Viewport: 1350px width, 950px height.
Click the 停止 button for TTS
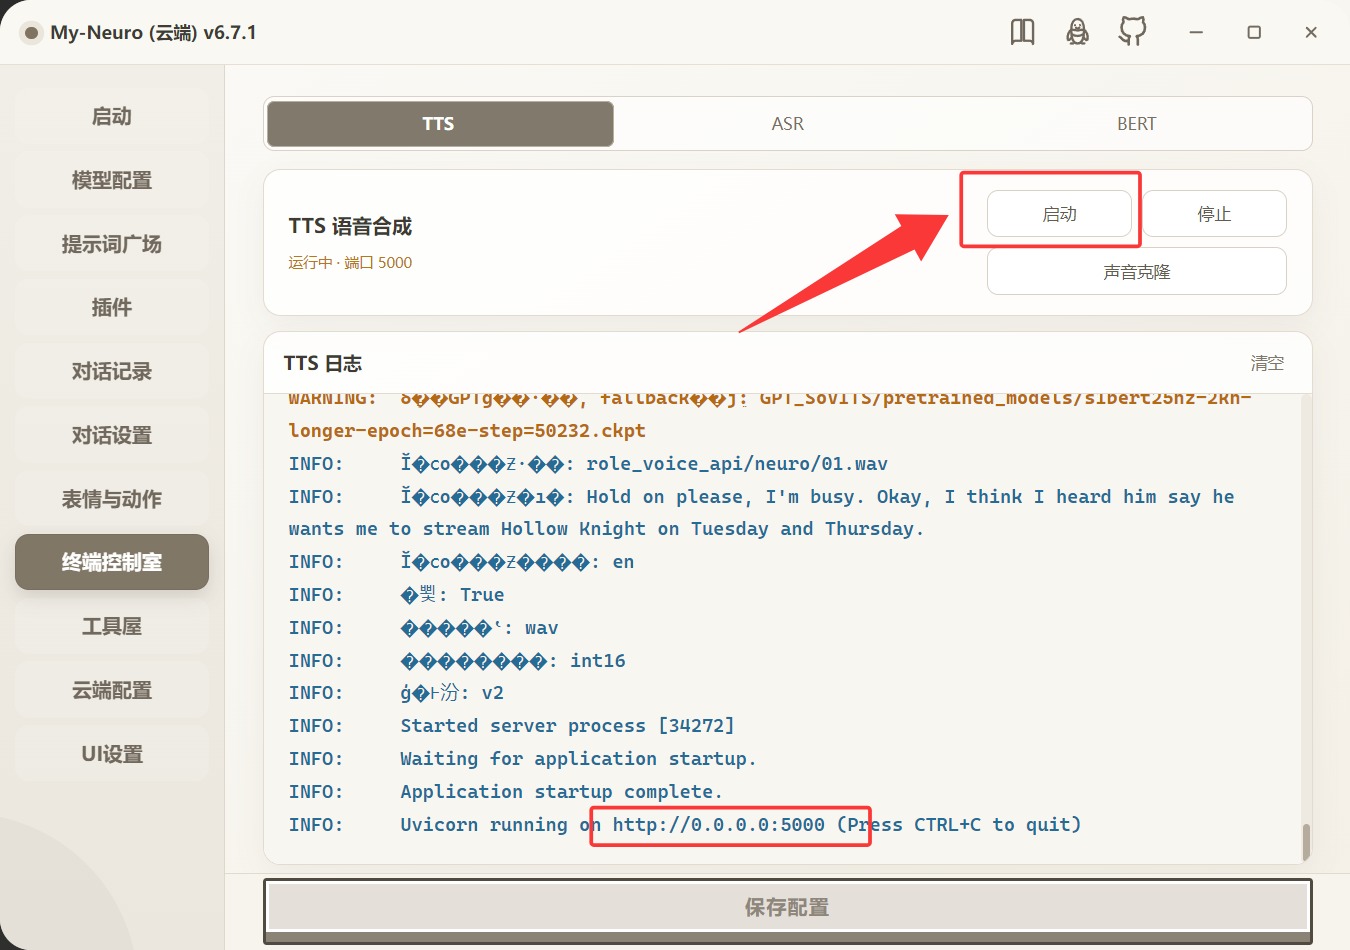pos(1214,214)
